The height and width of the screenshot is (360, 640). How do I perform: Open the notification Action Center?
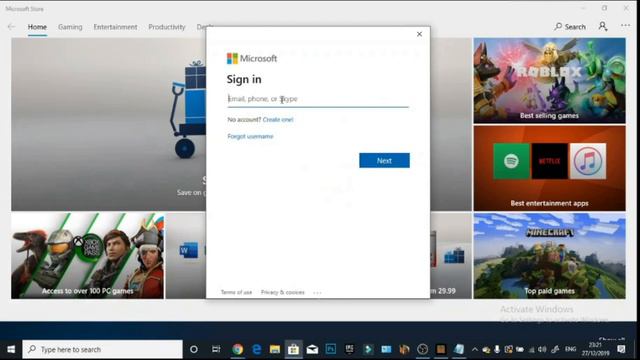pyautogui.click(x=621, y=349)
